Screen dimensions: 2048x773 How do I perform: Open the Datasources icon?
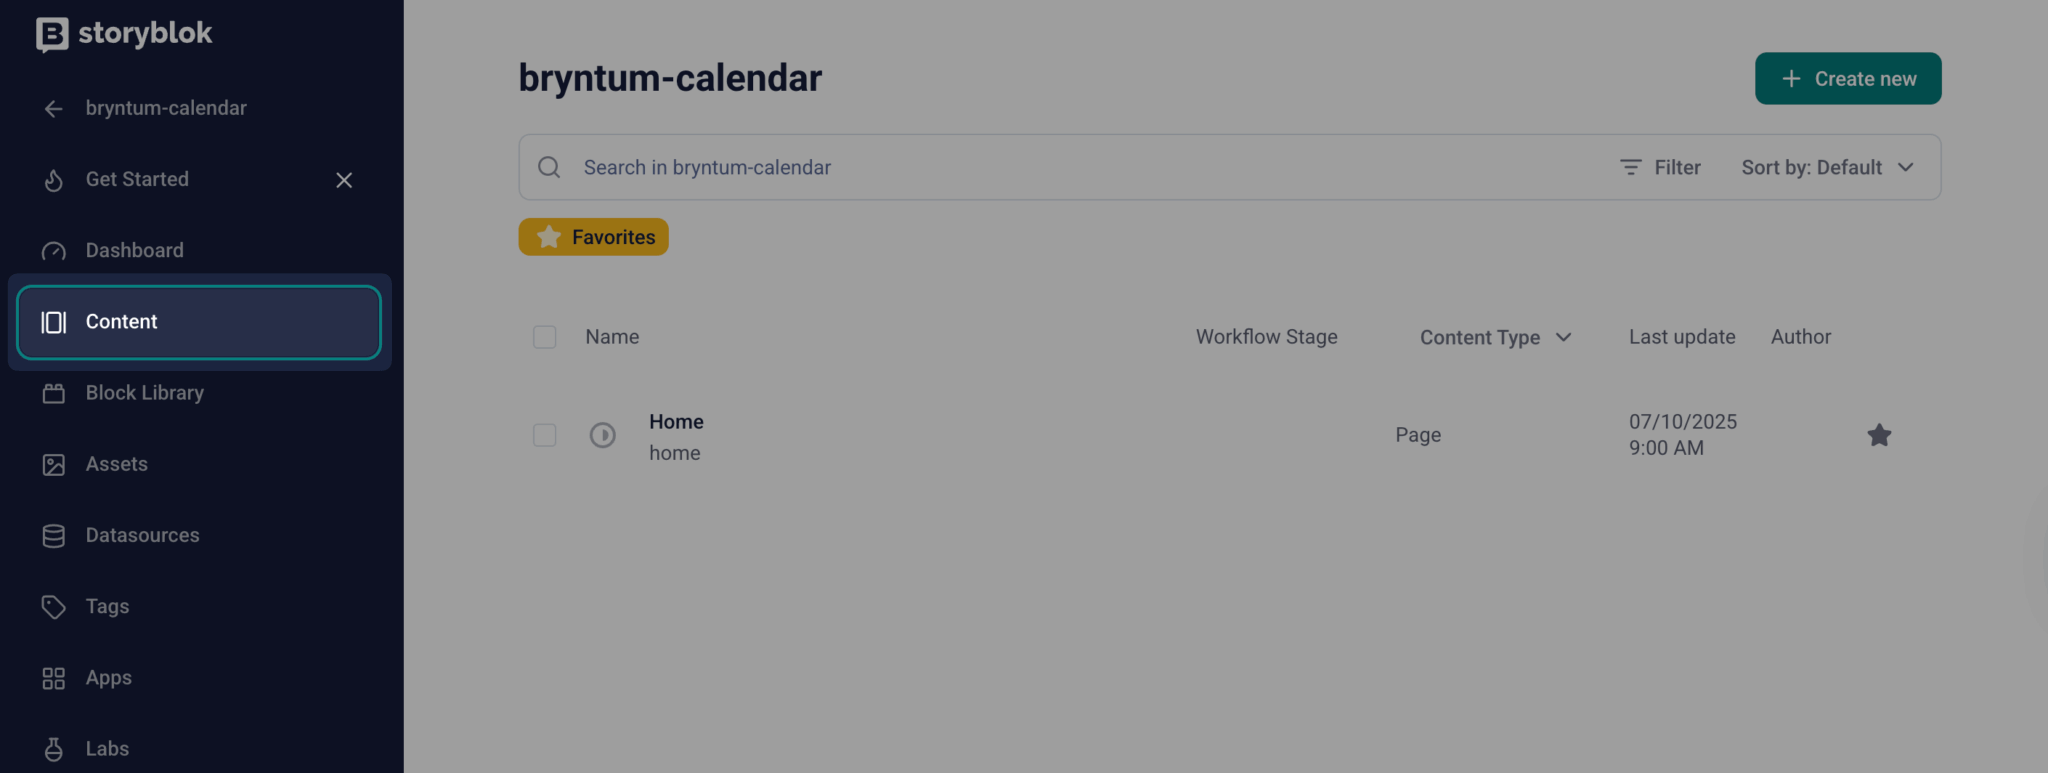(x=54, y=536)
